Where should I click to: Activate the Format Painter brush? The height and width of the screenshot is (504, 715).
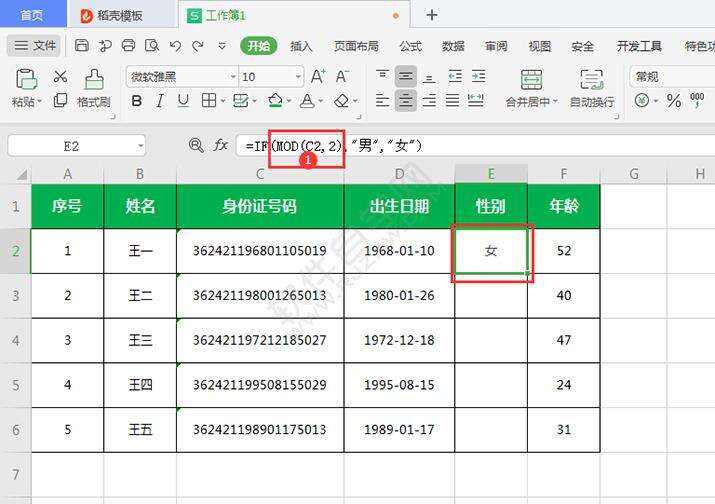(x=94, y=79)
